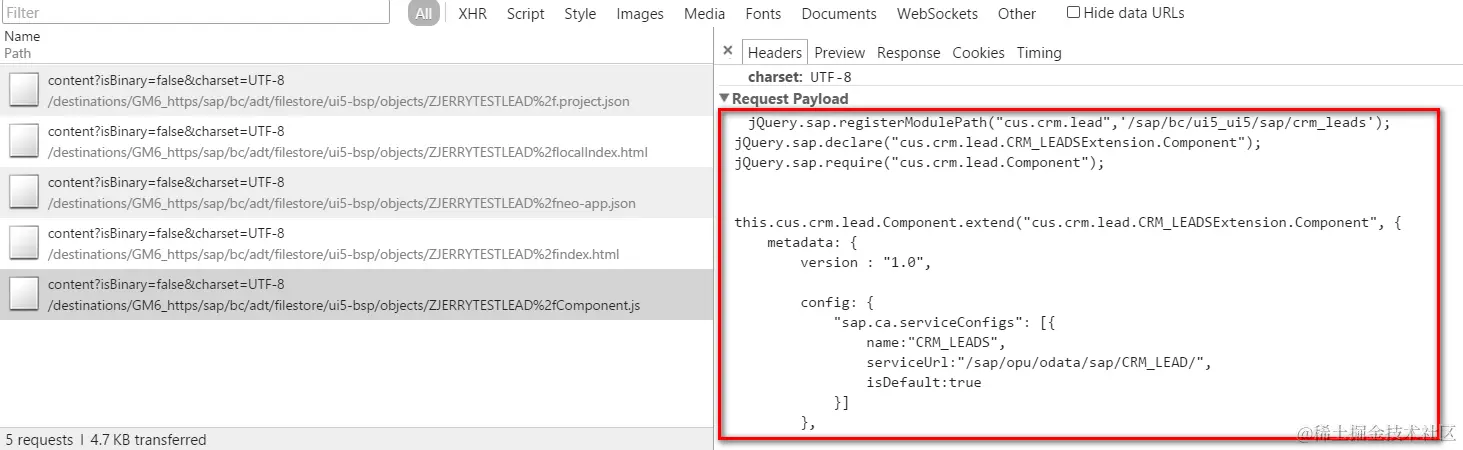Image resolution: width=1463 pixels, height=450 pixels.
Task: Click the isDefault:true line
Action: pyautogui.click(x=924, y=382)
